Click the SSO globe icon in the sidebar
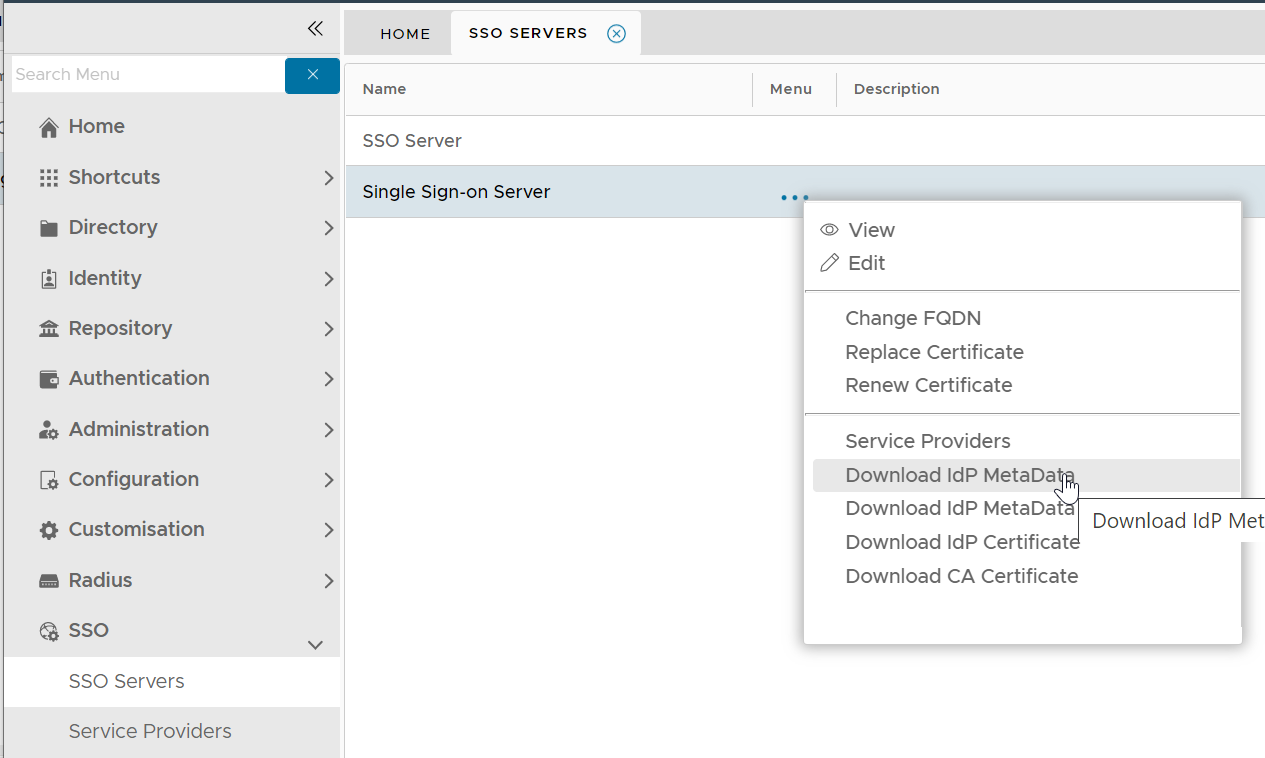Screen dimensions: 1265x758 coord(48,631)
